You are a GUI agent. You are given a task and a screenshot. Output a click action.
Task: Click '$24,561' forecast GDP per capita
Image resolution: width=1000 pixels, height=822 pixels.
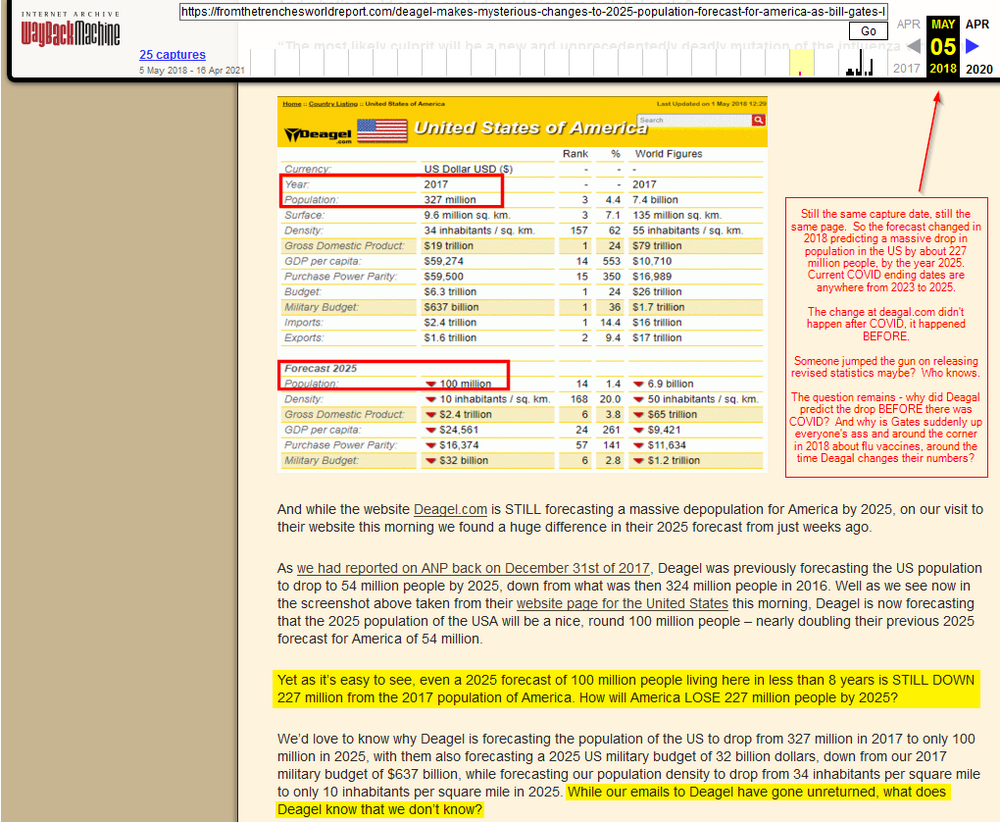tap(459, 430)
